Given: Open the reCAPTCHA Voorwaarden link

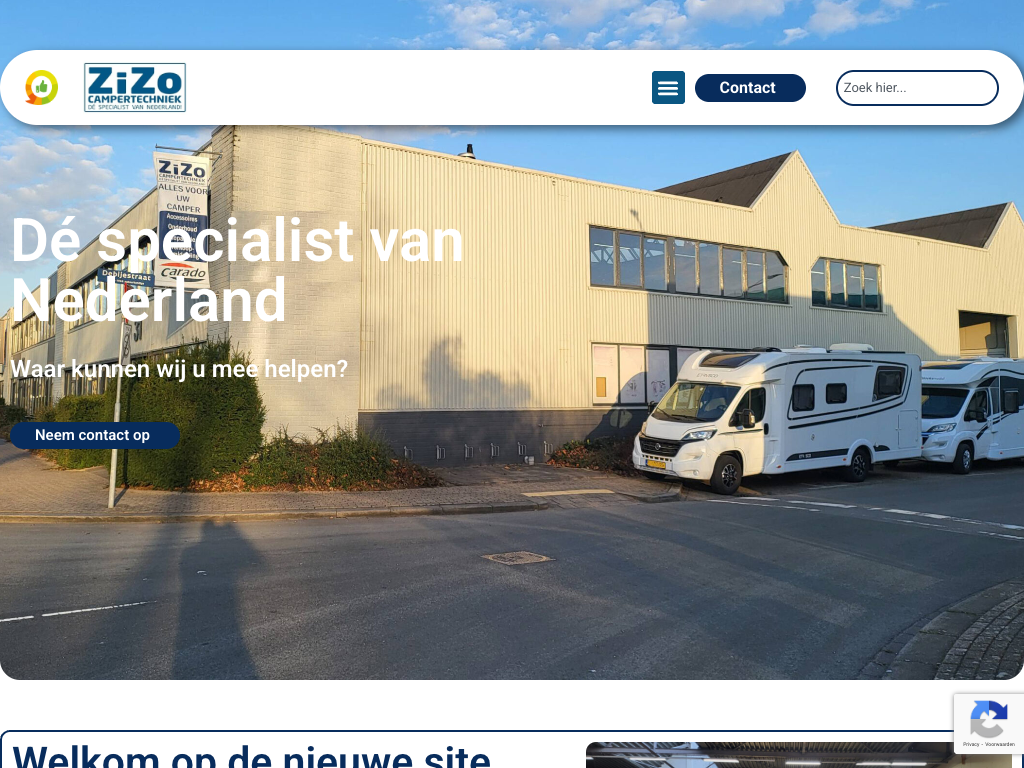Looking at the screenshot, I should click(x=1000, y=744).
